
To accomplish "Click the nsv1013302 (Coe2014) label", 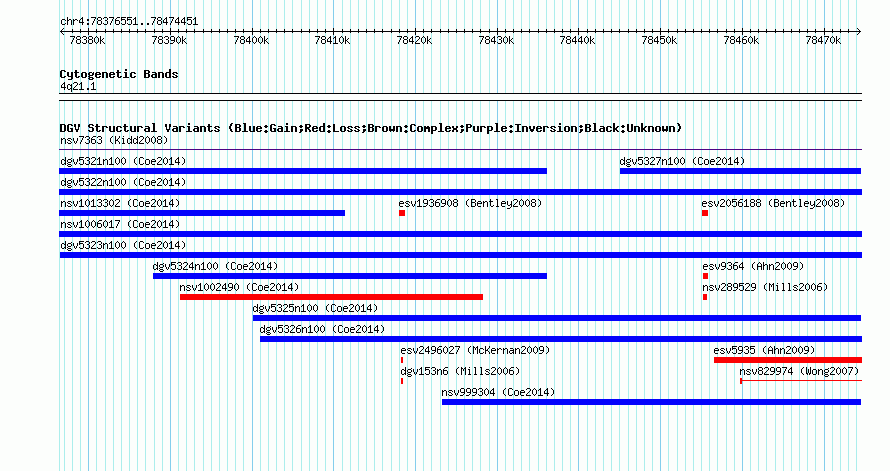I will coord(120,203).
